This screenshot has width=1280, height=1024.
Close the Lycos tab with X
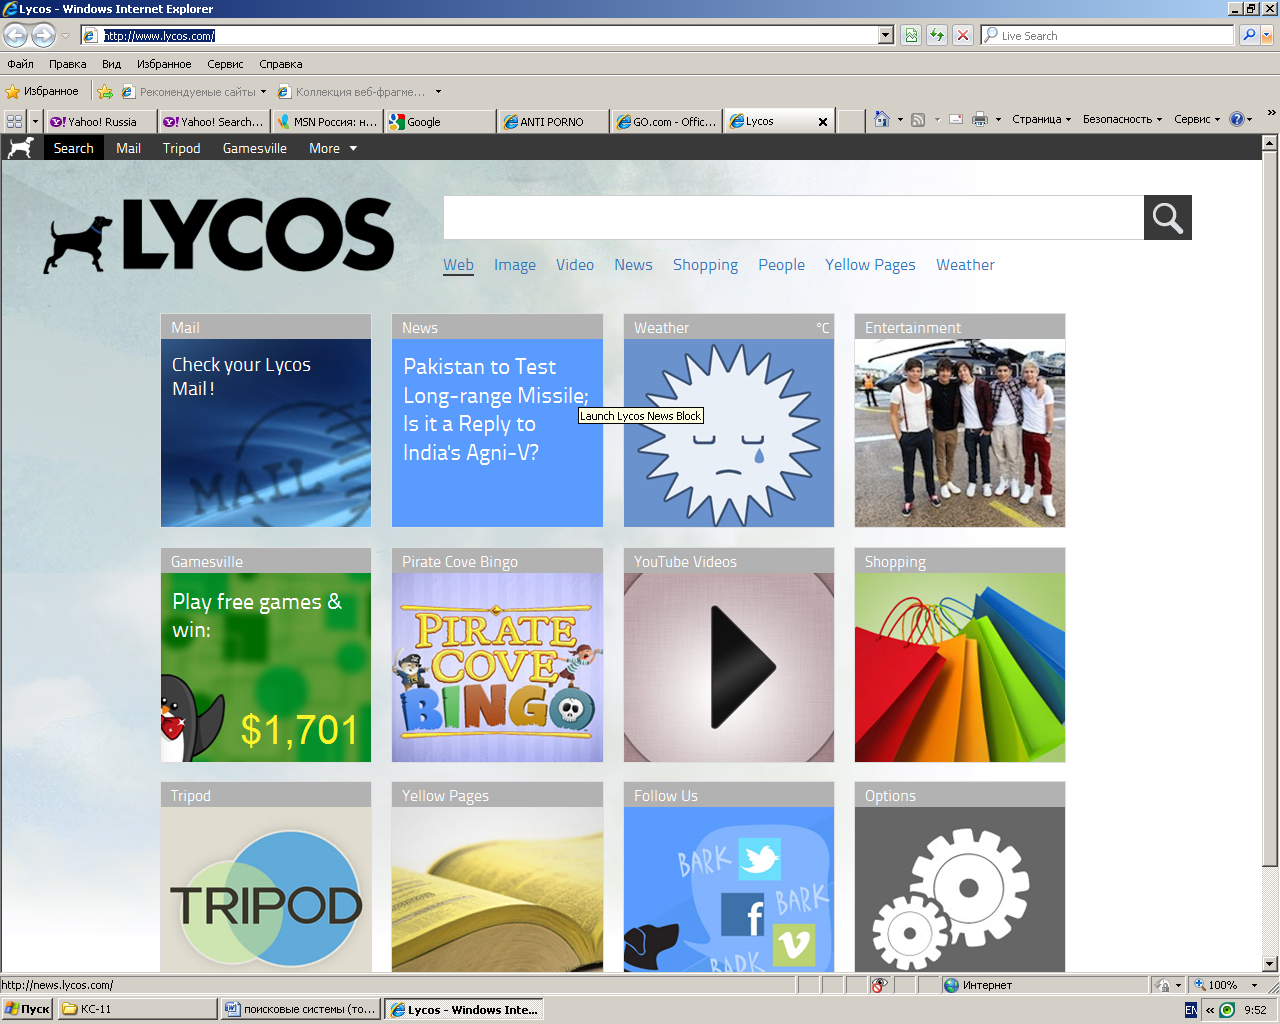tap(823, 122)
